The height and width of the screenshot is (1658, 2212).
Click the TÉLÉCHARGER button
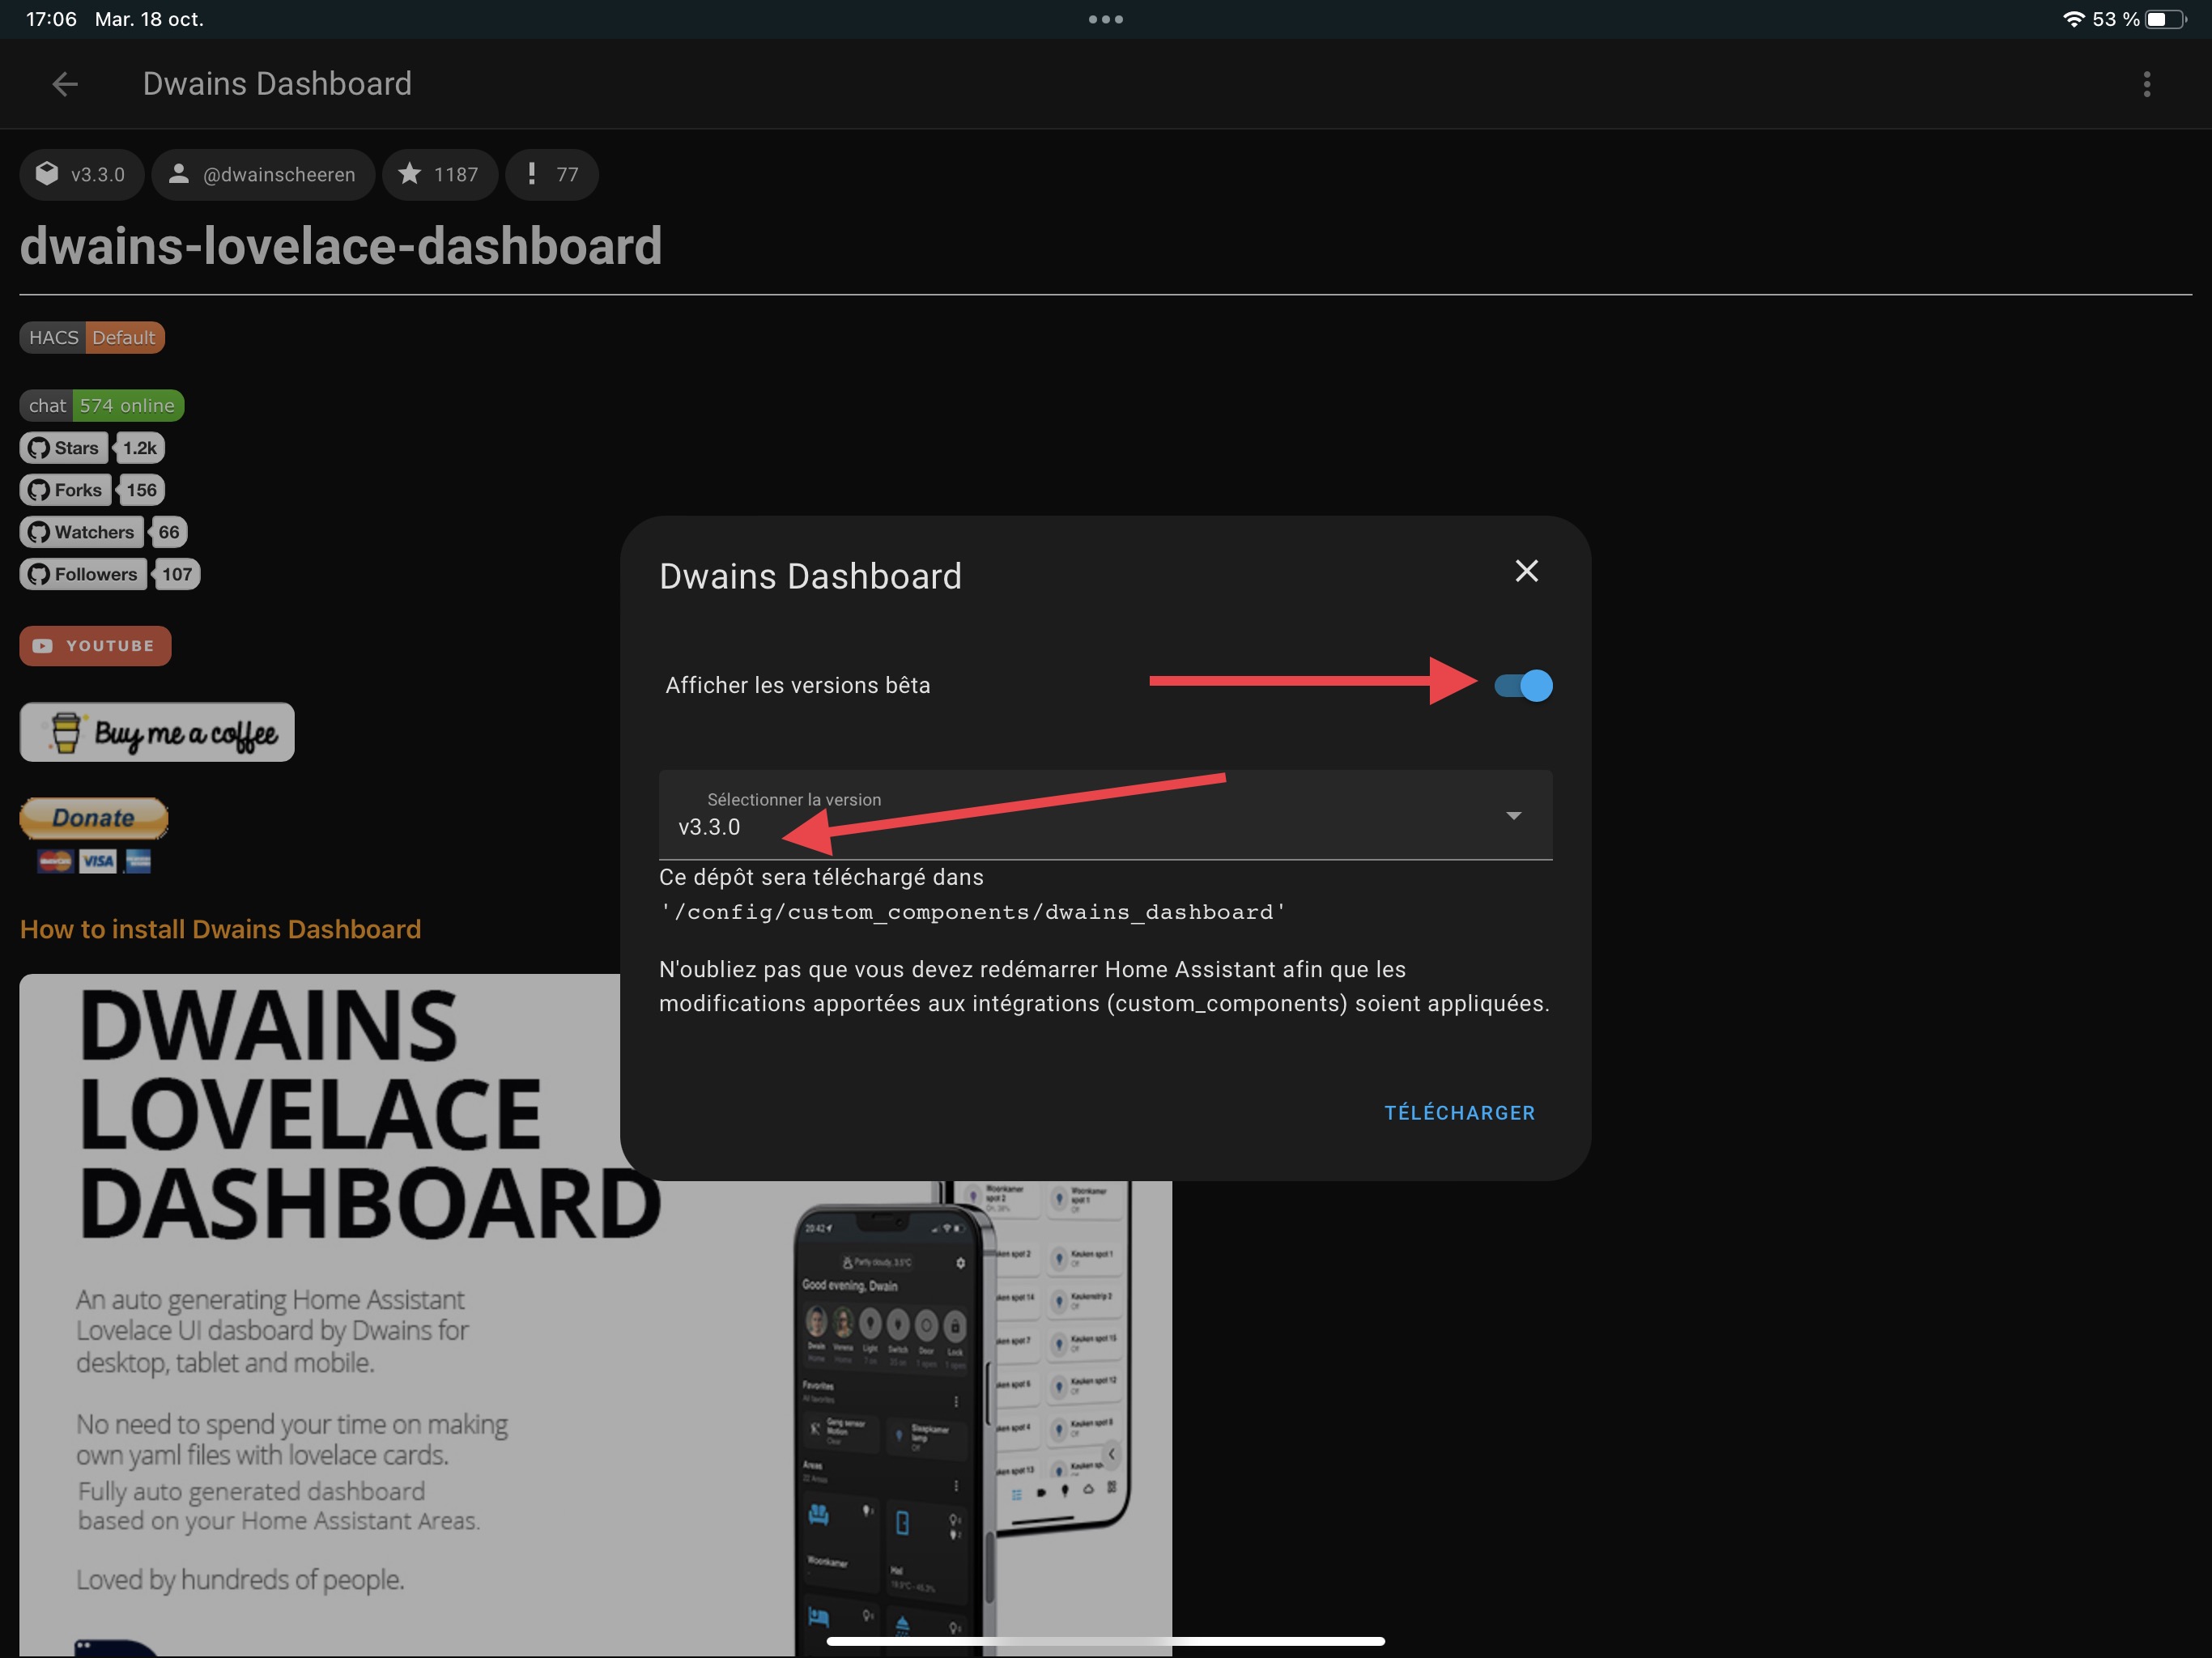[1459, 1112]
